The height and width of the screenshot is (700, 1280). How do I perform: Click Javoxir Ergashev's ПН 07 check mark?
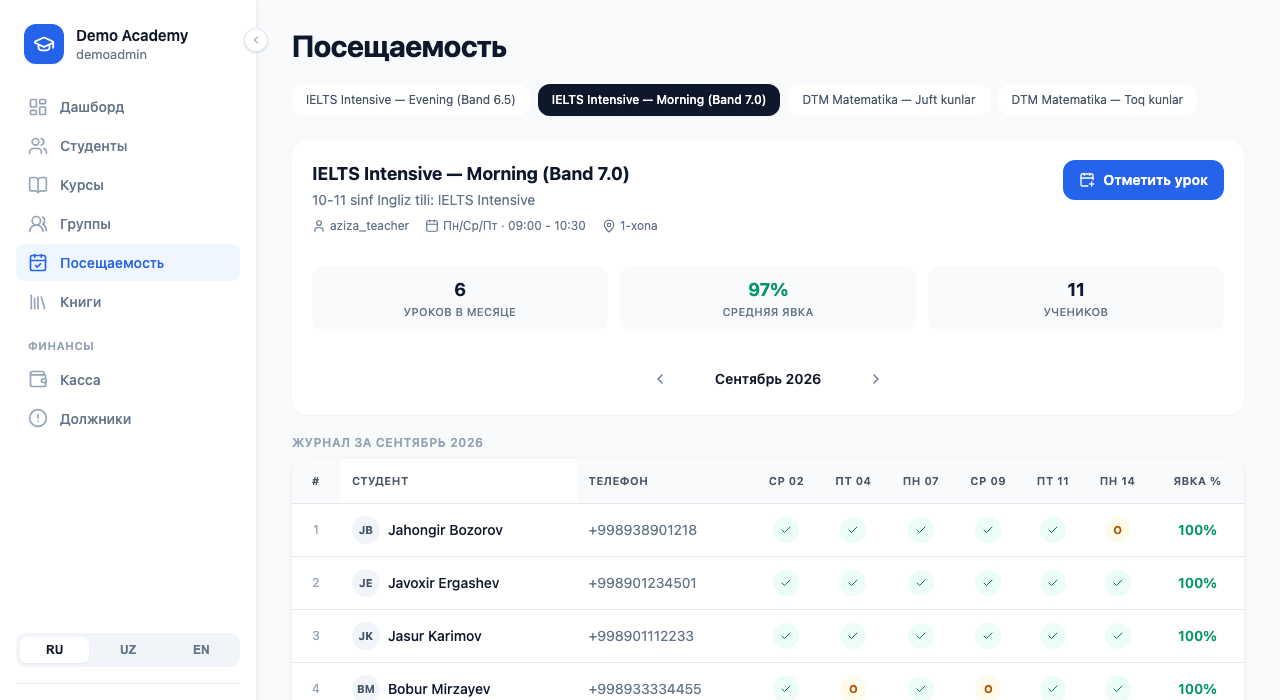tap(921, 583)
